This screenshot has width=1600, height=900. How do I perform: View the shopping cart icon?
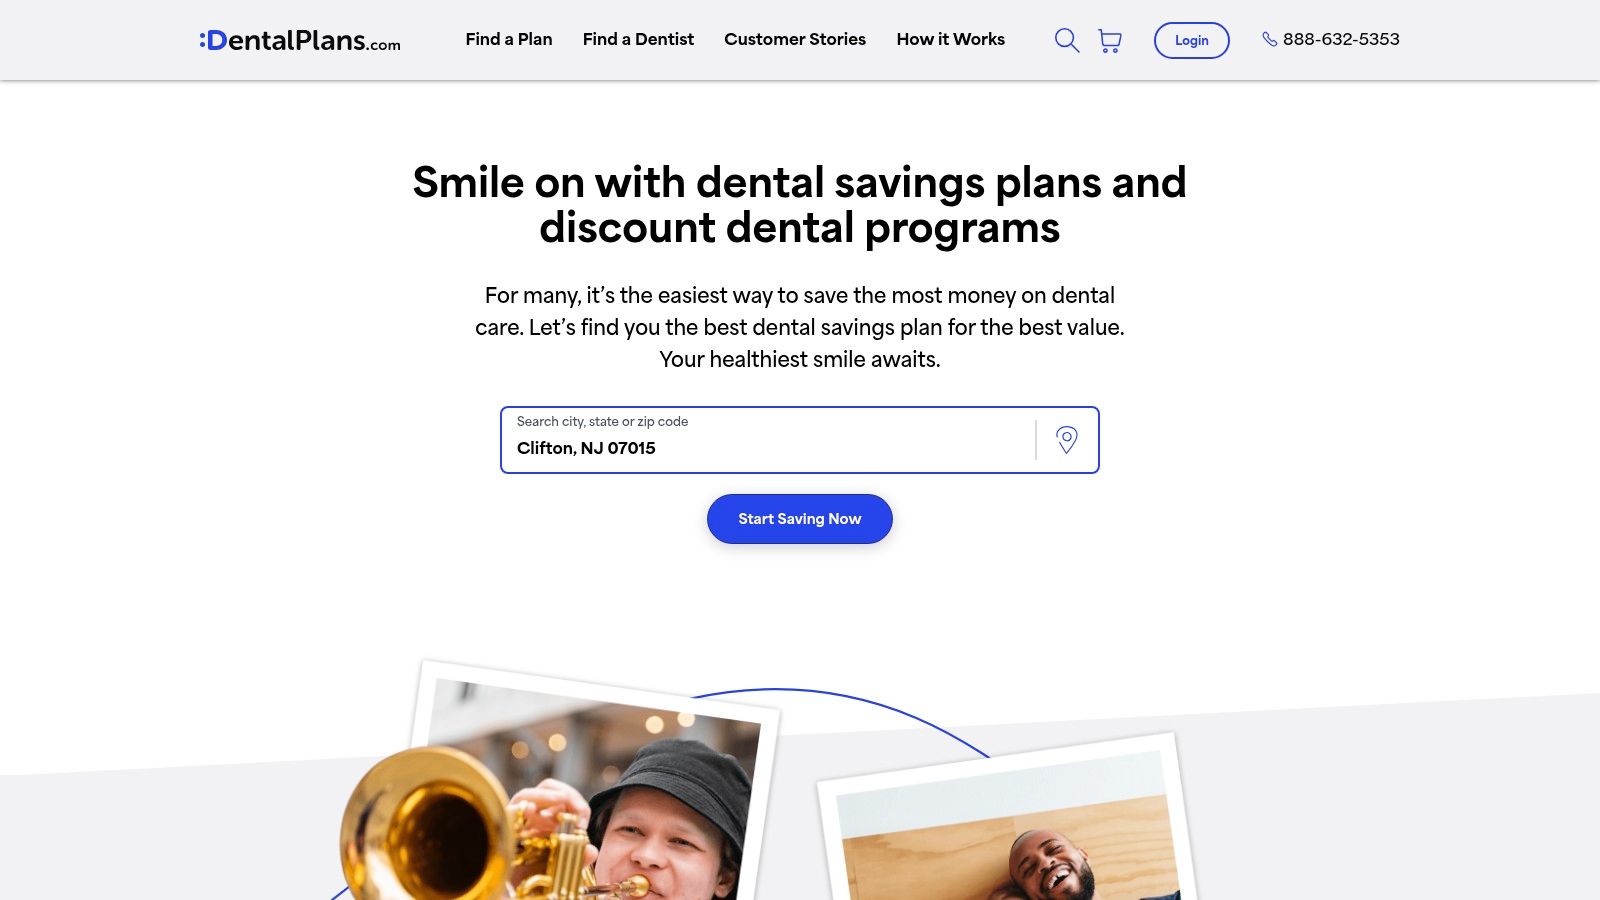[1110, 40]
